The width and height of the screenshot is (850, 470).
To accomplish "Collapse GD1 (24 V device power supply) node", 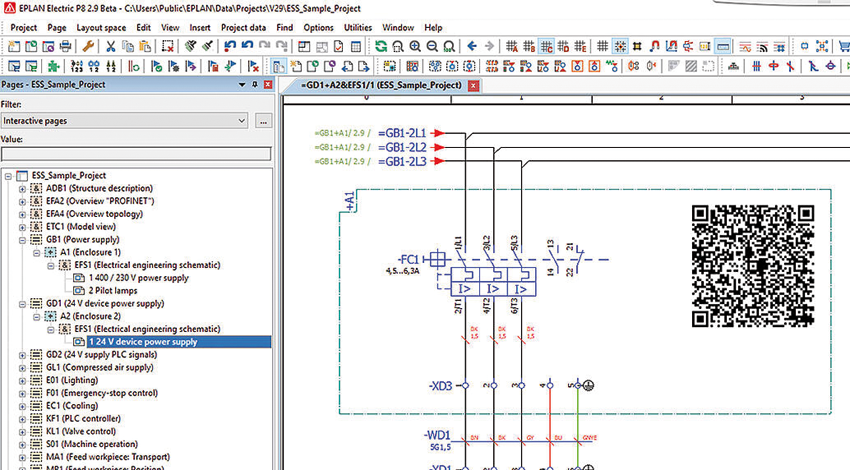I will (22, 304).
